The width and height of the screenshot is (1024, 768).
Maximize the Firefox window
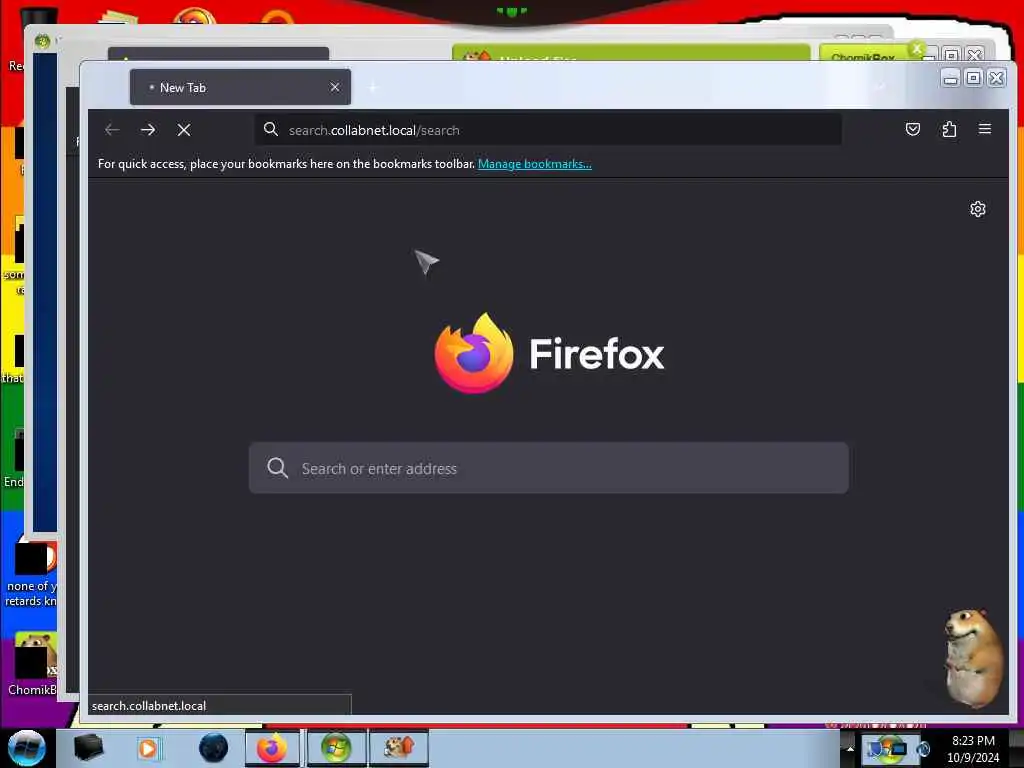click(x=973, y=78)
